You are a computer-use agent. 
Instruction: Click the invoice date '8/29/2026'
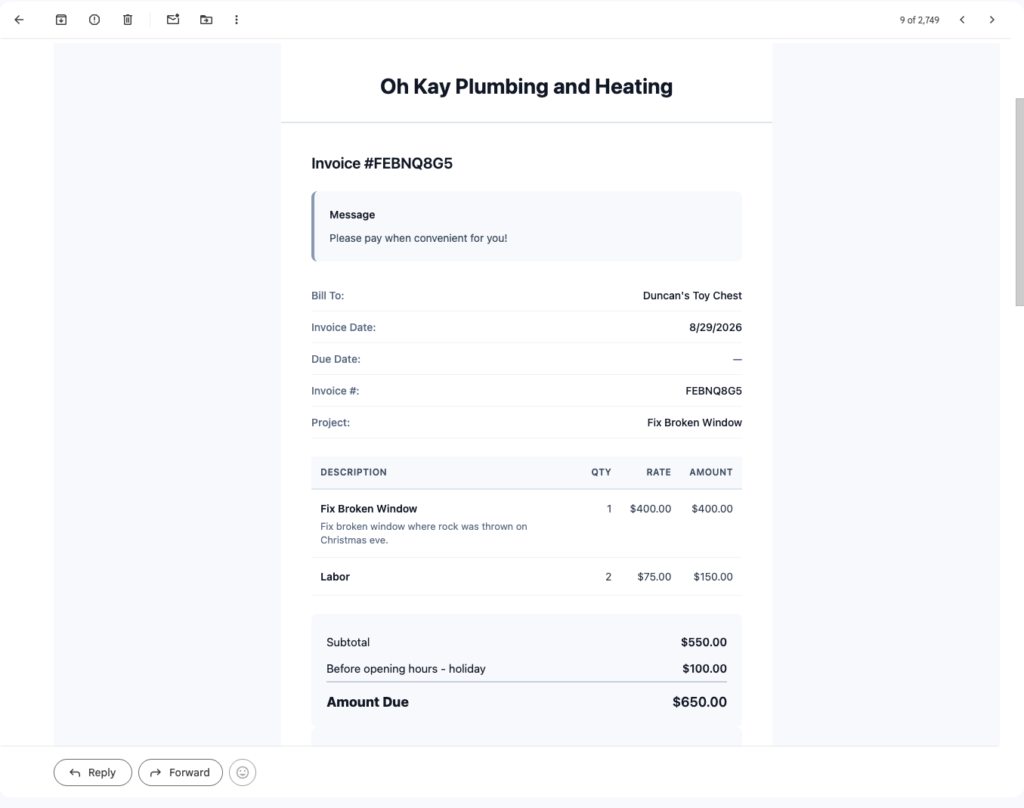[x=715, y=327]
